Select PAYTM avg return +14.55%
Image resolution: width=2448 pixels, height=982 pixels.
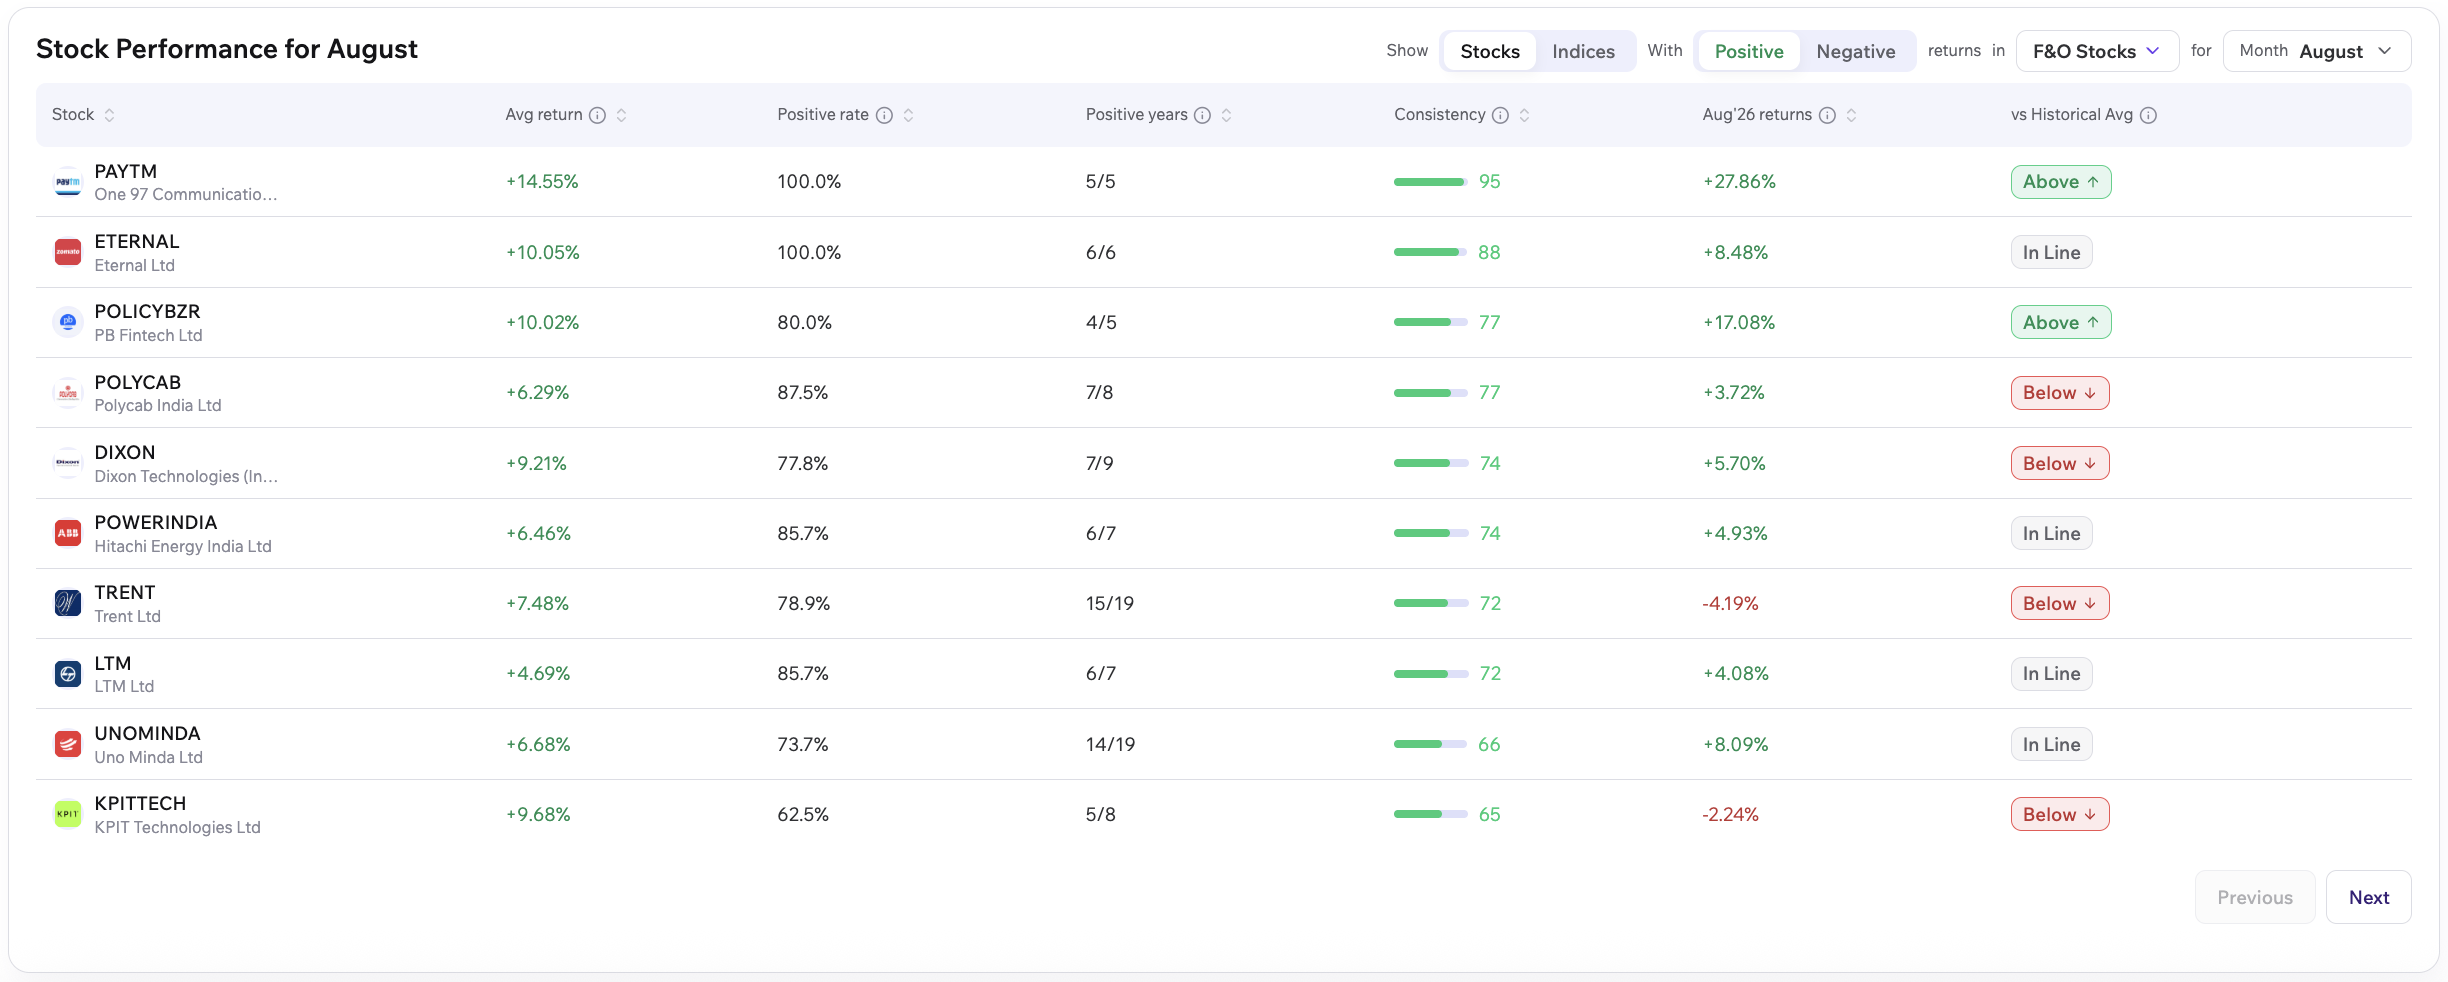pos(542,182)
